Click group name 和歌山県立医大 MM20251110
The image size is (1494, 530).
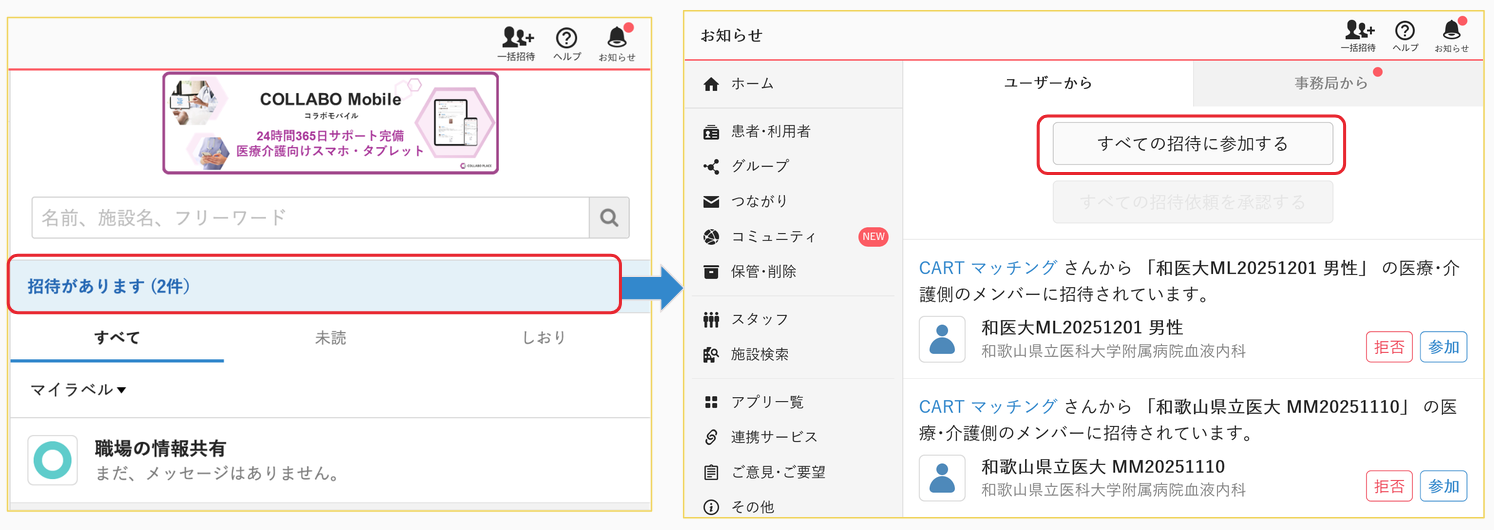coord(1103,467)
